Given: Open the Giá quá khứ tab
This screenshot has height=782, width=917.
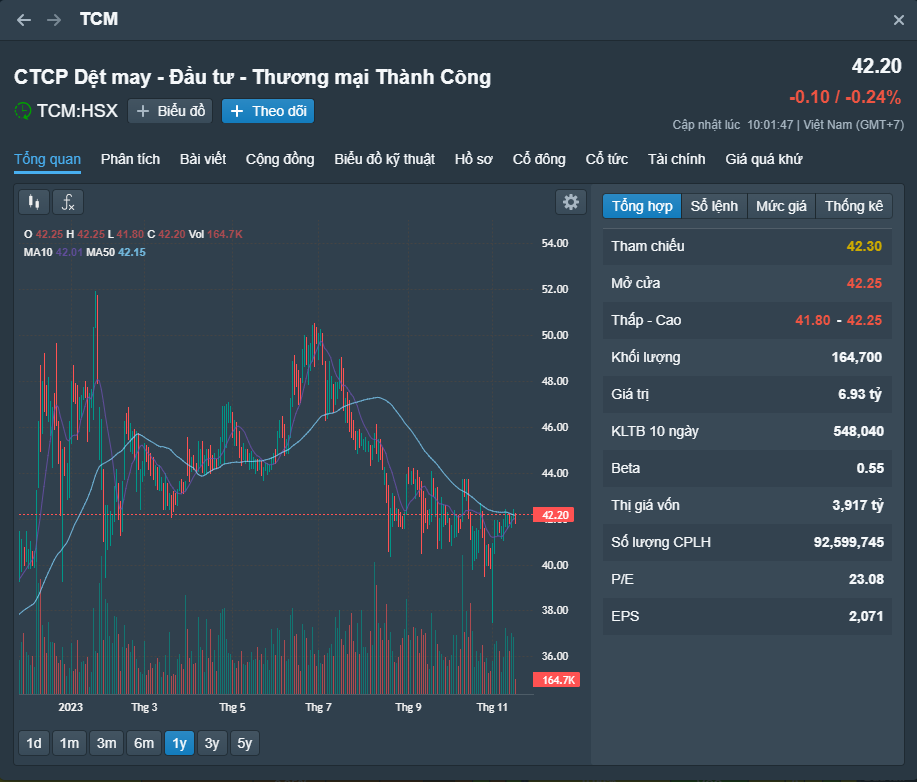Looking at the screenshot, I should 764,159.
